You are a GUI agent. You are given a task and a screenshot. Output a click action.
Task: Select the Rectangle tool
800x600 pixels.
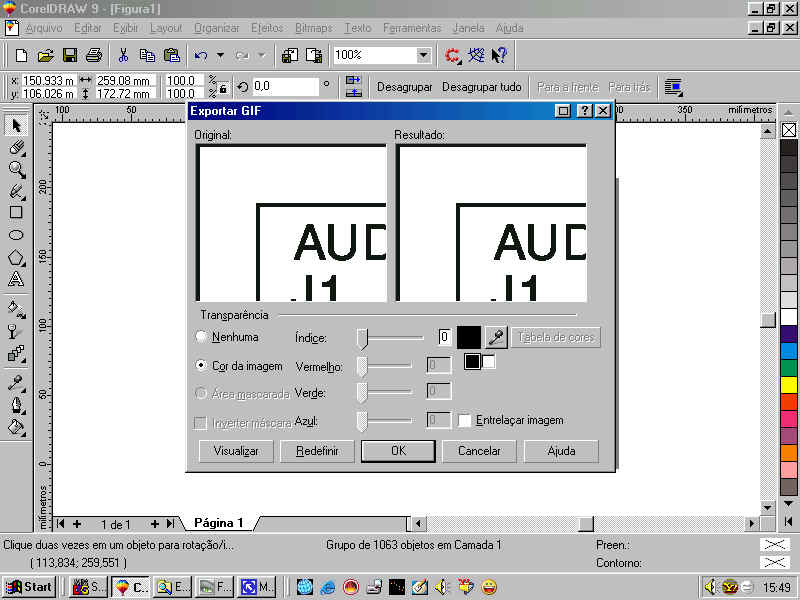tap(16, 212)
